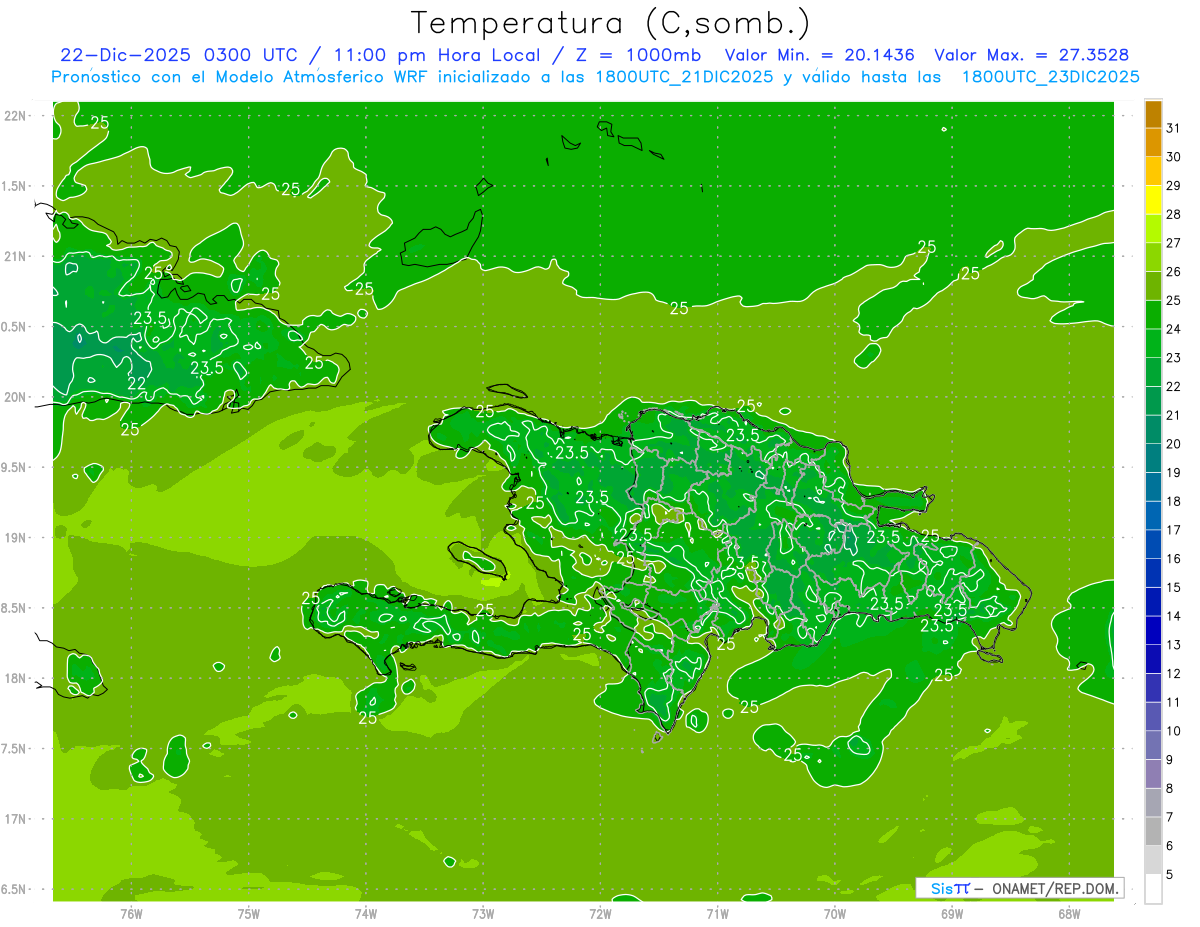This screenshot has height=927, width=1200.
Task: Pick the orange colorbar swatch between 30 and 31
Action: click(1153, 142)
